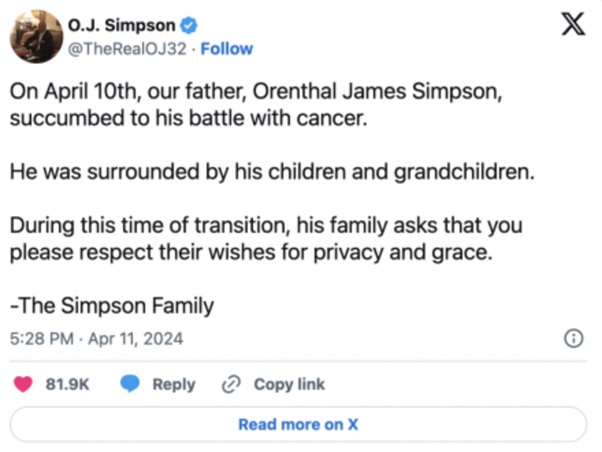Click the chain link copy icon
Viewport: 602px width, 452px height.
coord(232,384)
